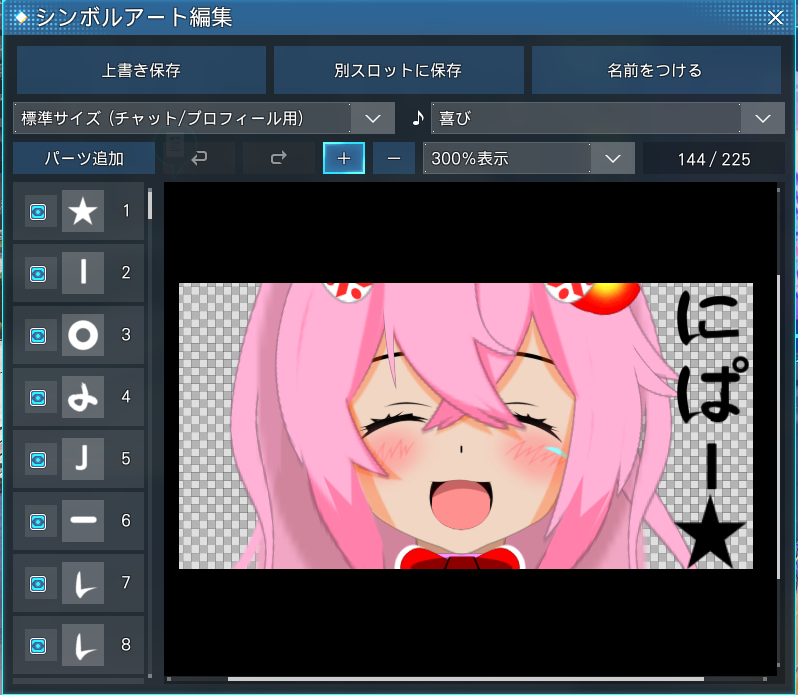Toggle visibility of layer 3
Image resolution: width=798 pixels, height=695 pixels.
[38, 336]
